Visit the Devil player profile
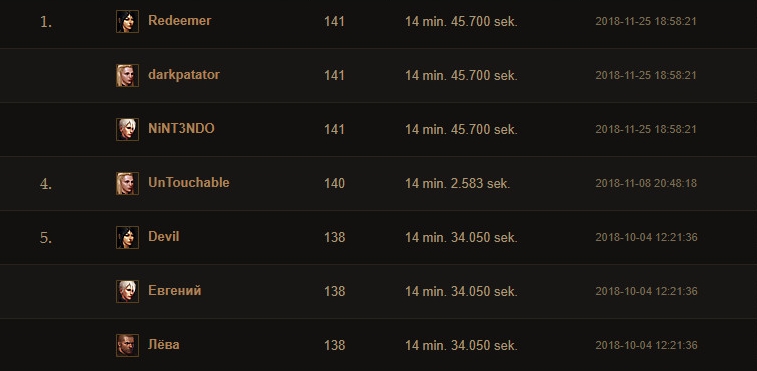 point(164,237)
